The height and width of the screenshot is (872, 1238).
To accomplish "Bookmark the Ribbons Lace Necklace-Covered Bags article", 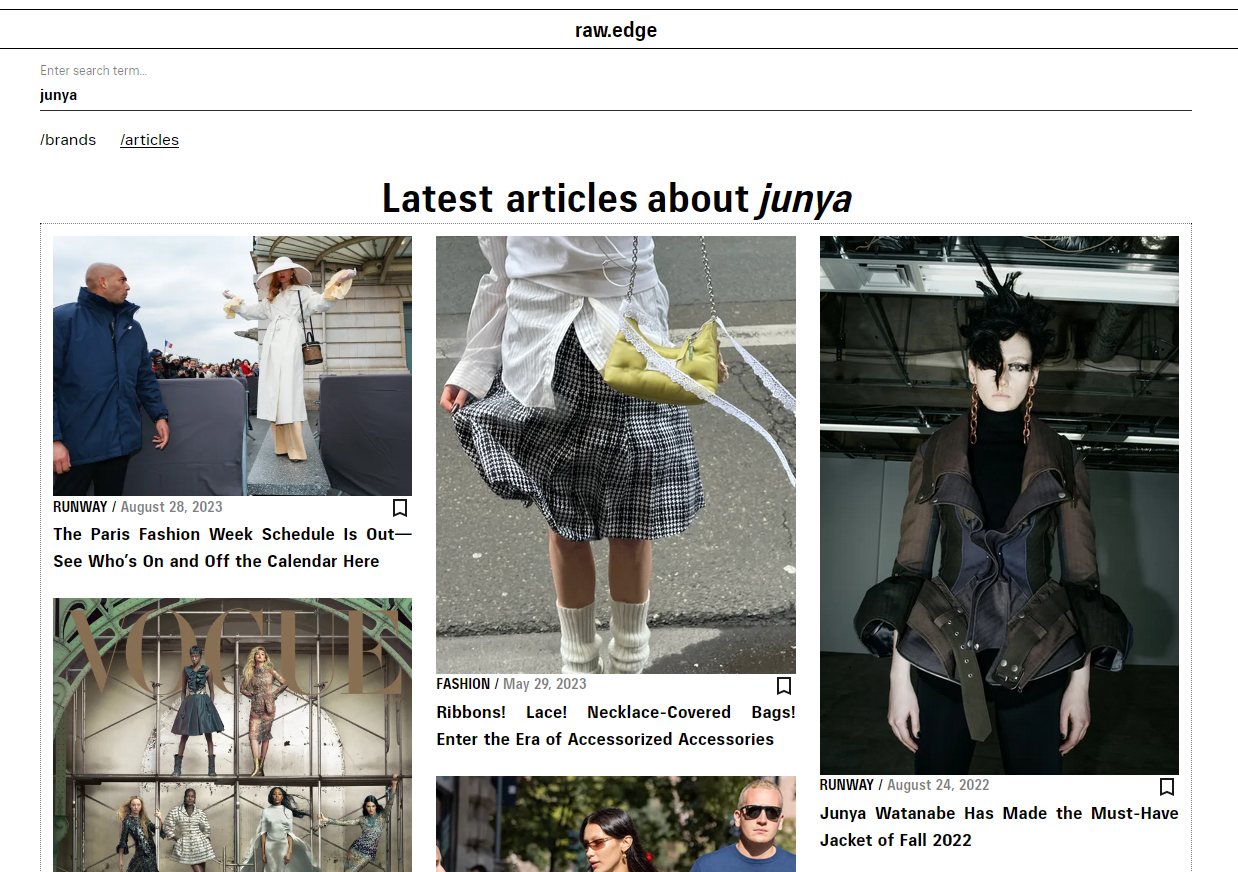I will pyautogui.click(x=784, y=686).
